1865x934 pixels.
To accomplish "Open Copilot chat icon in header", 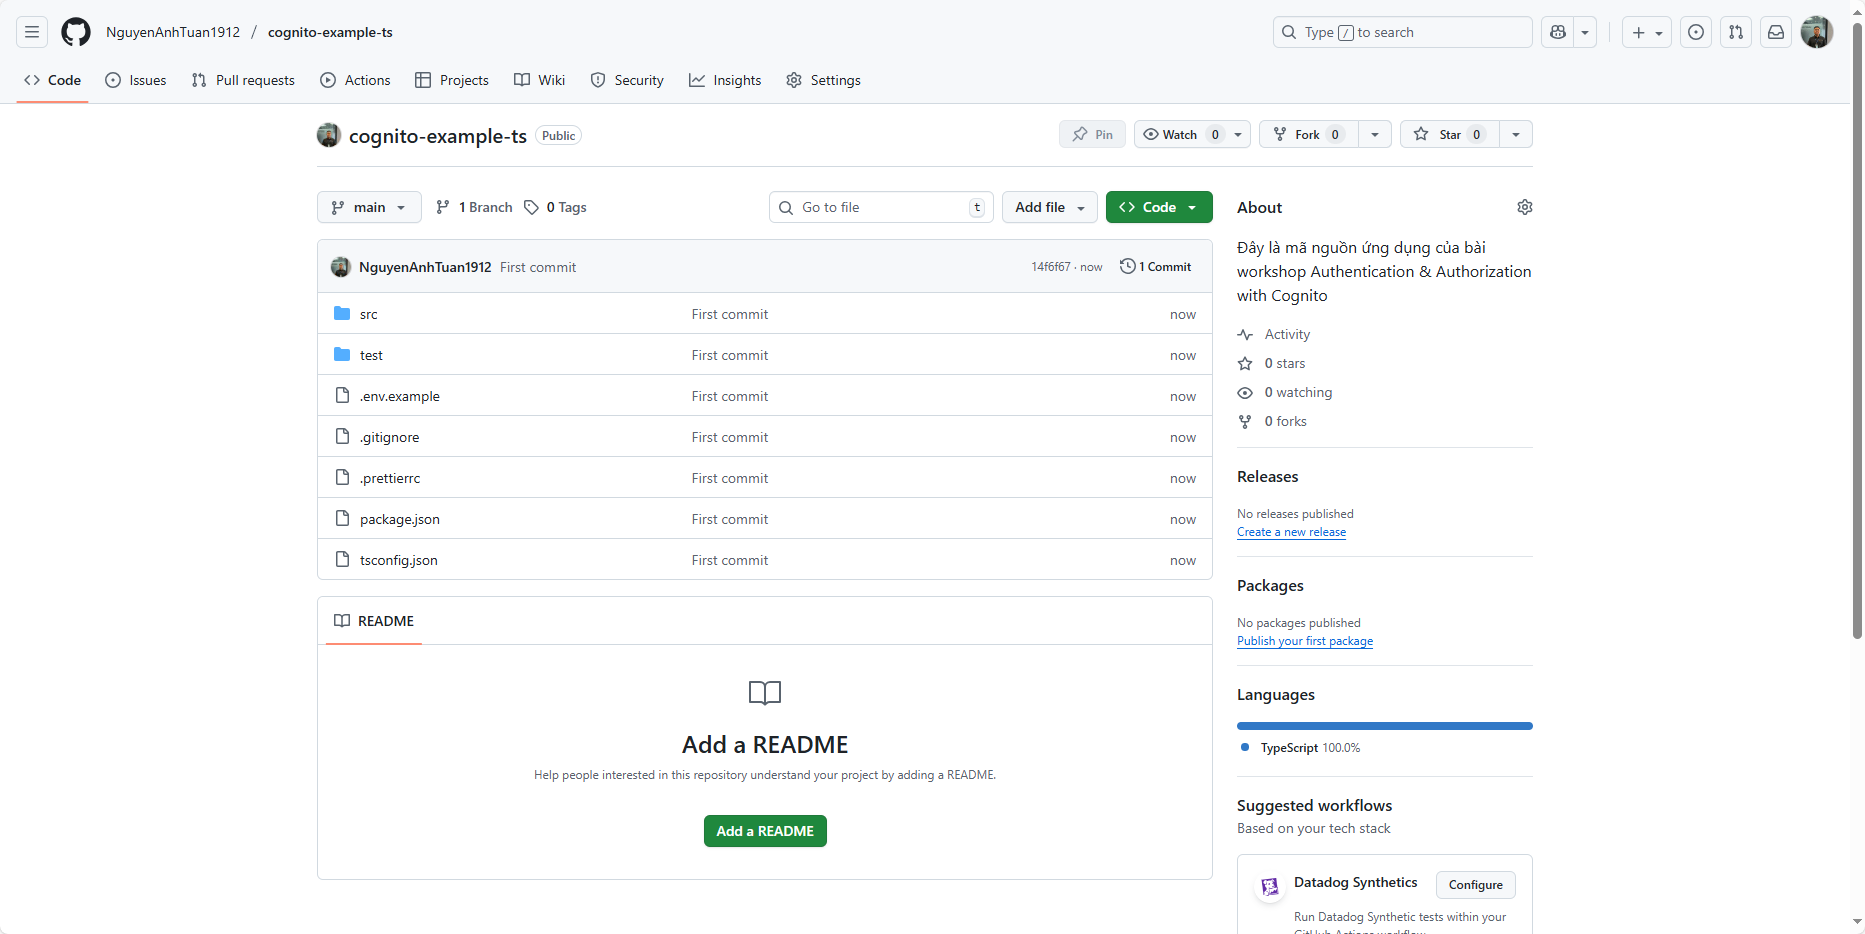I will [1557, 32].
